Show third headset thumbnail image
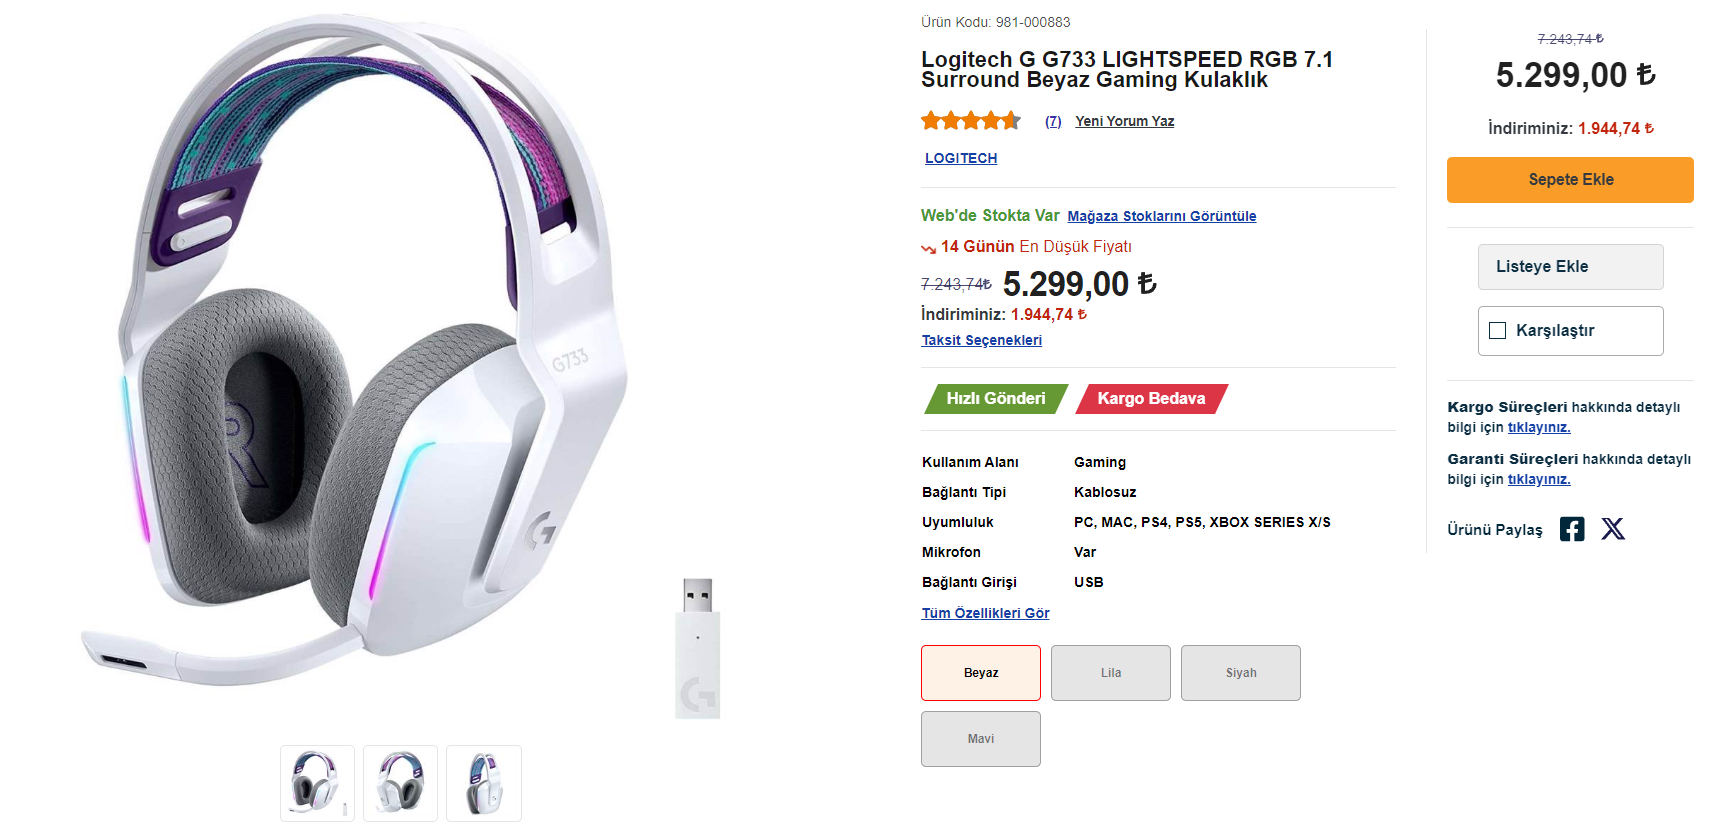The image size is (1713, 831). (483, 783)
